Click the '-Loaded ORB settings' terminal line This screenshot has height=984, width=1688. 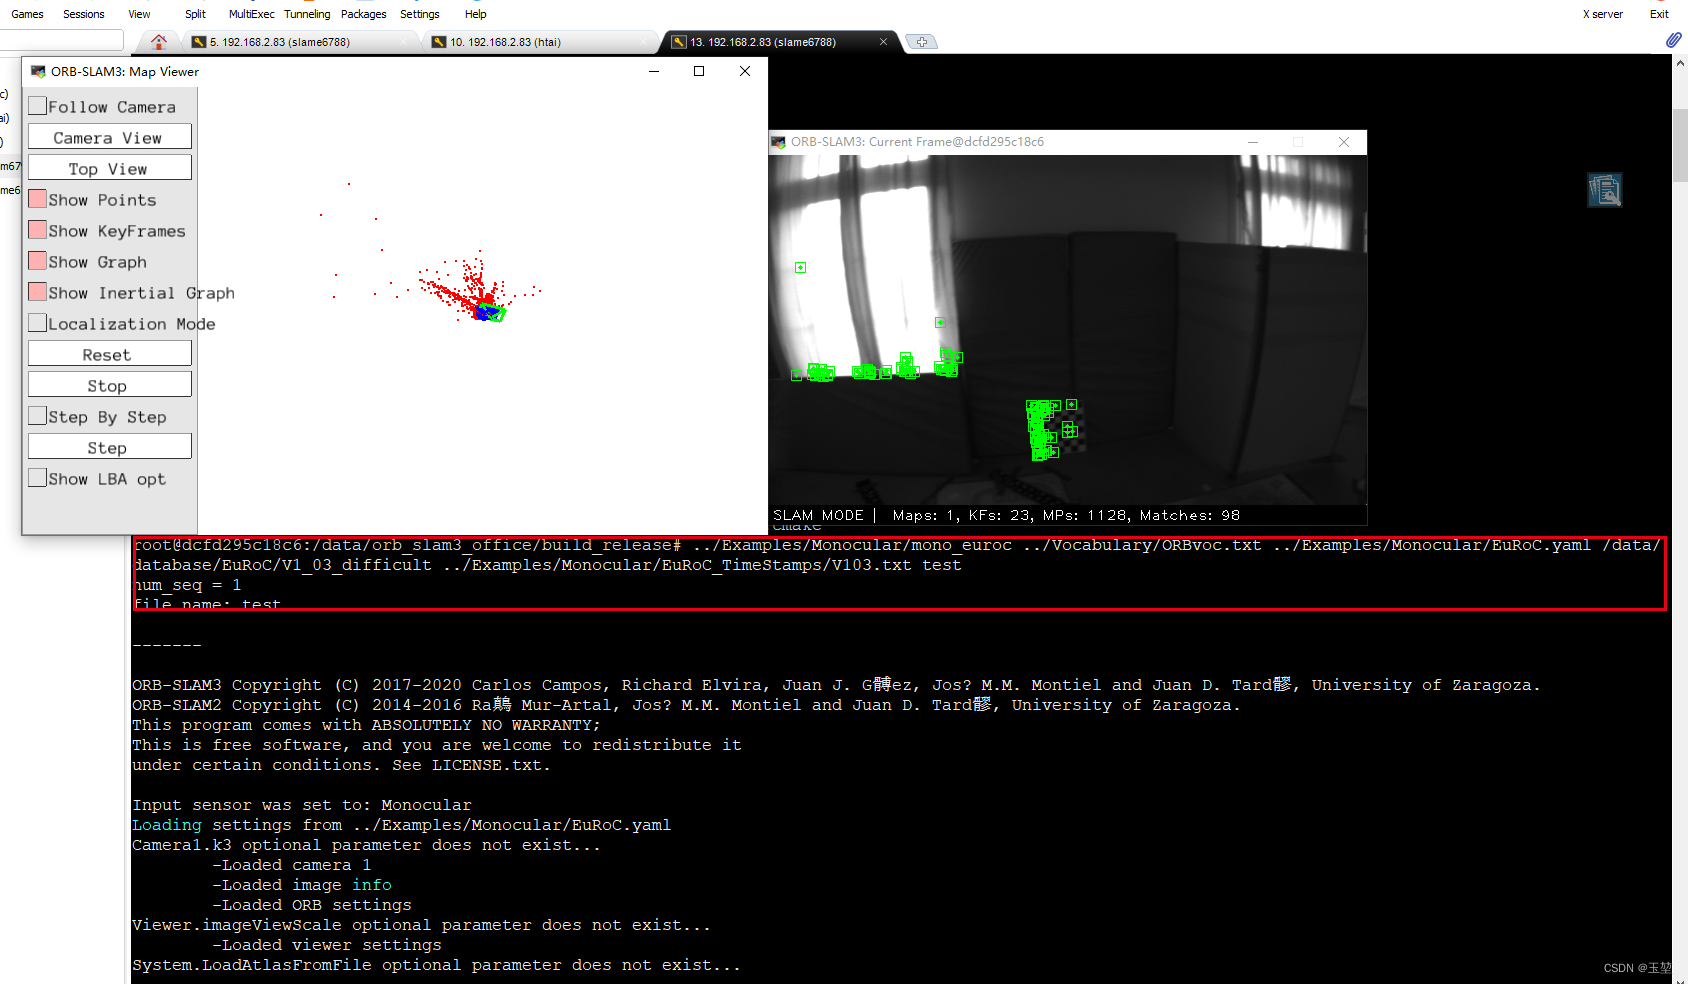click(312, 905)
